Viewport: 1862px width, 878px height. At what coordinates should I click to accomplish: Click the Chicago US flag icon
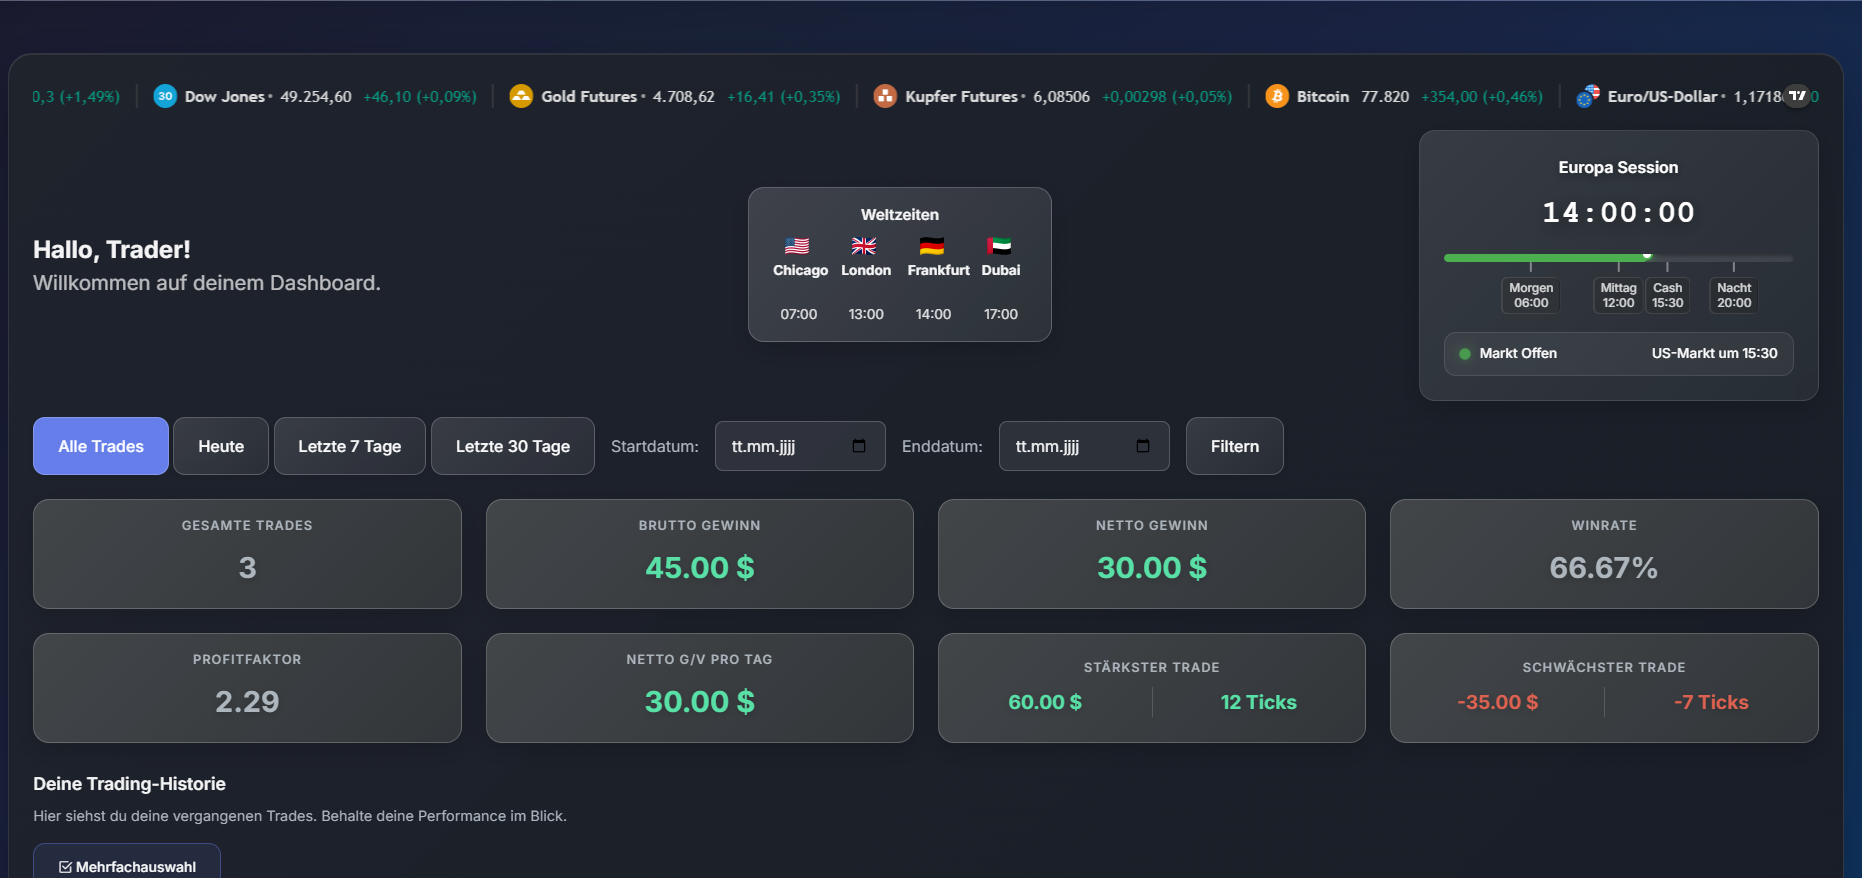[797, 246]
